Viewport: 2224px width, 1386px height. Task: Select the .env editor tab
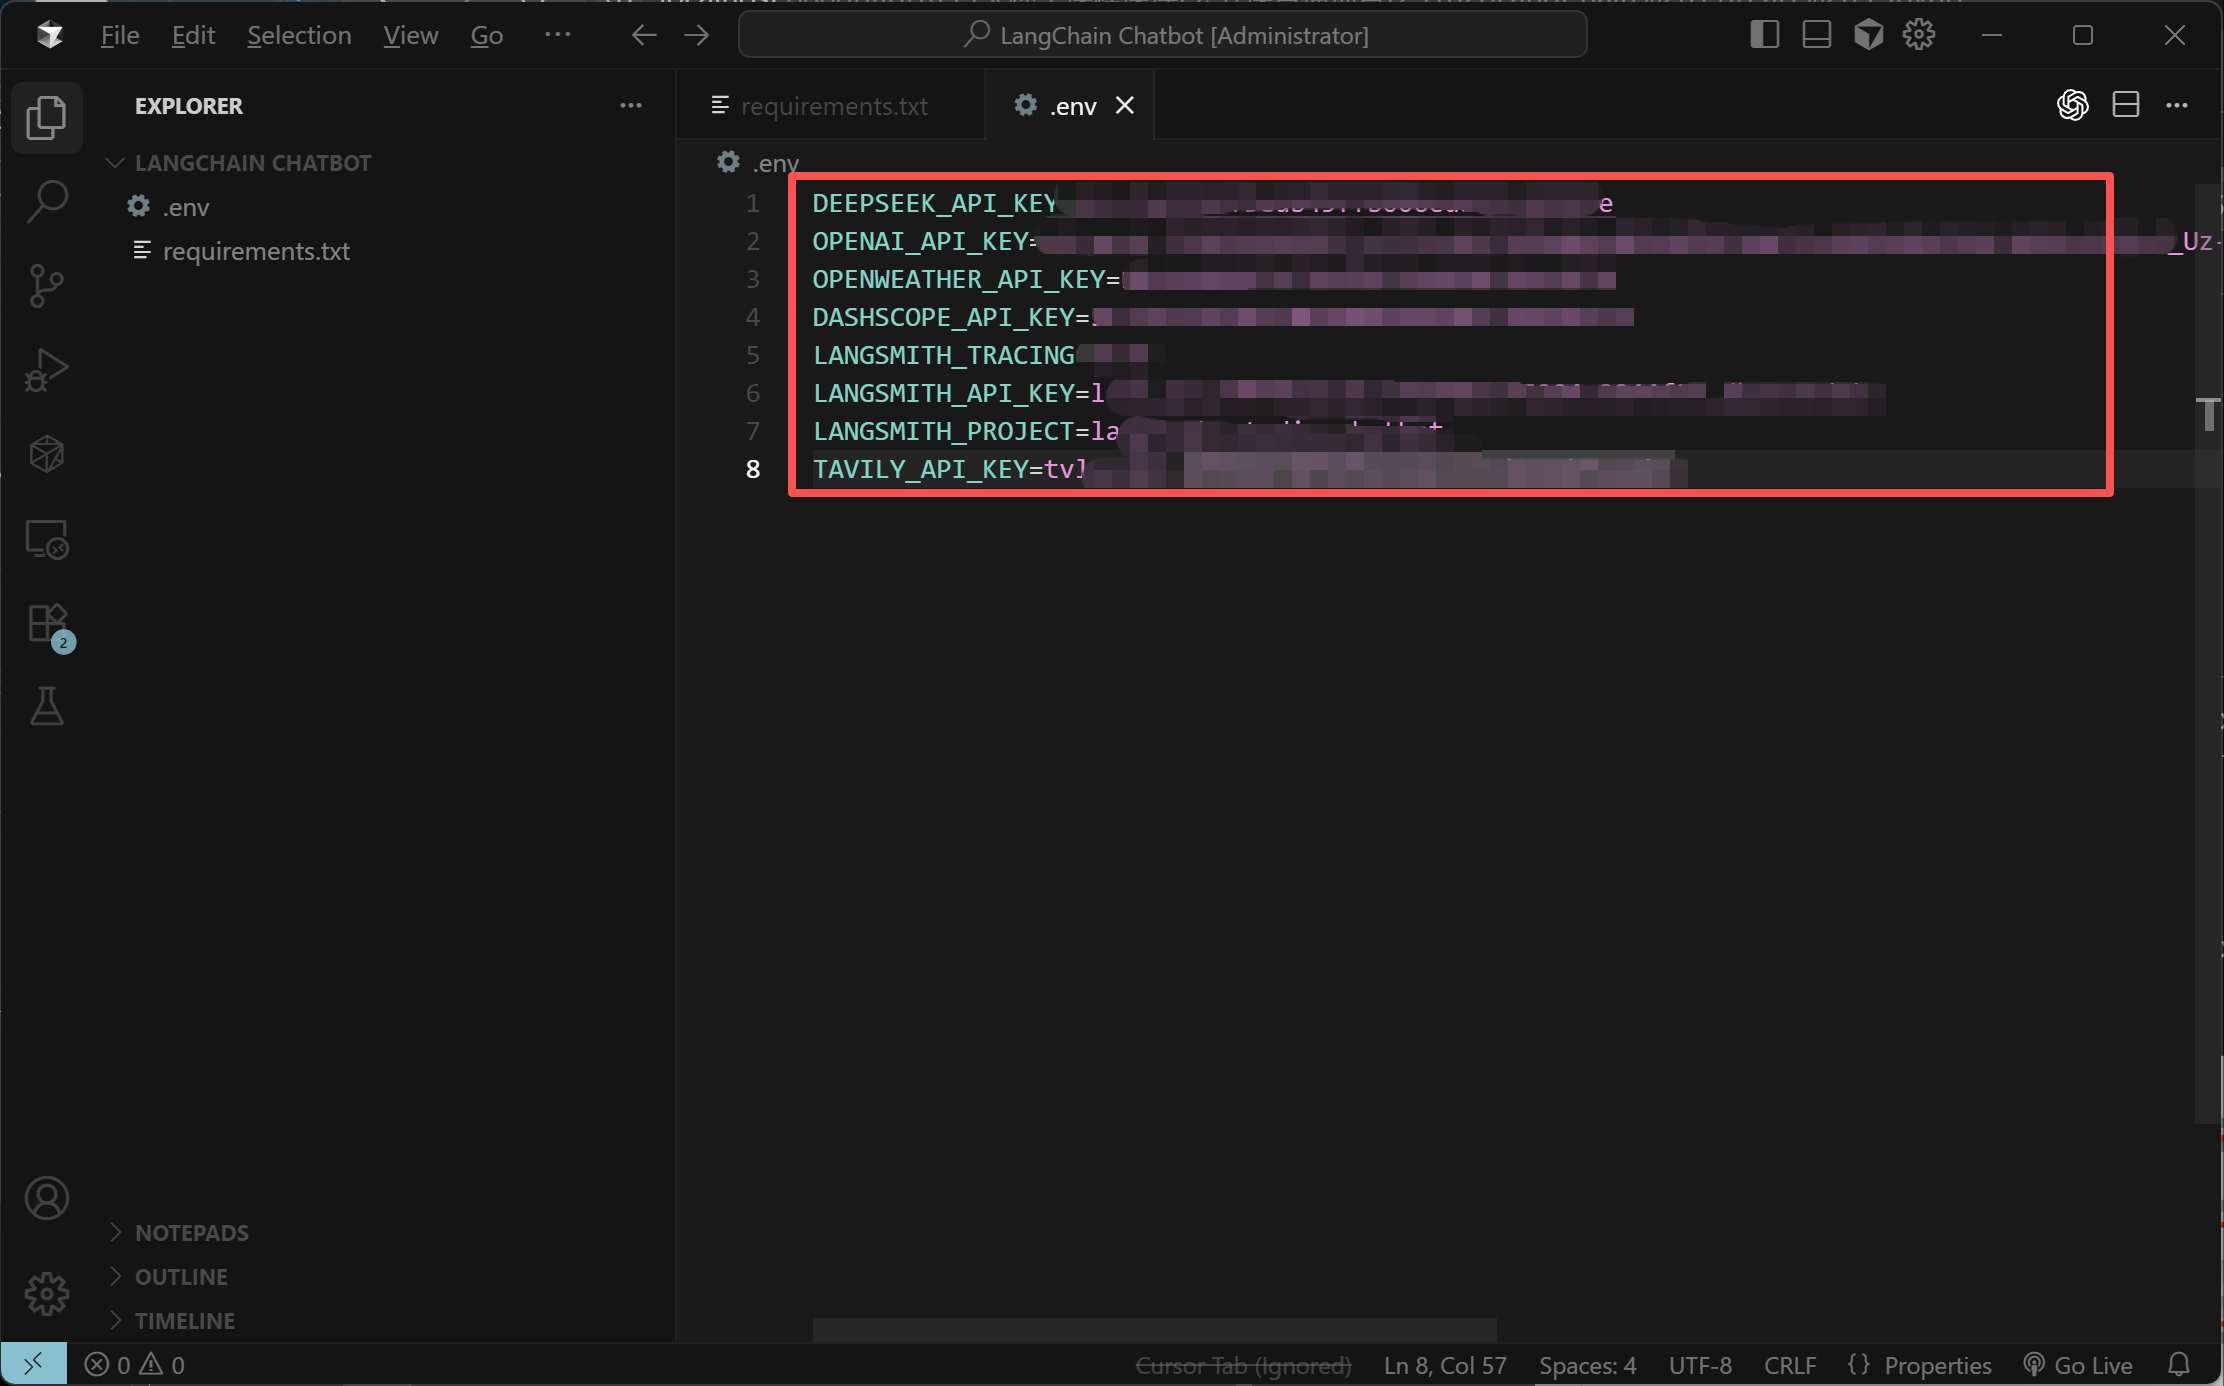(x=1070, y=105)
